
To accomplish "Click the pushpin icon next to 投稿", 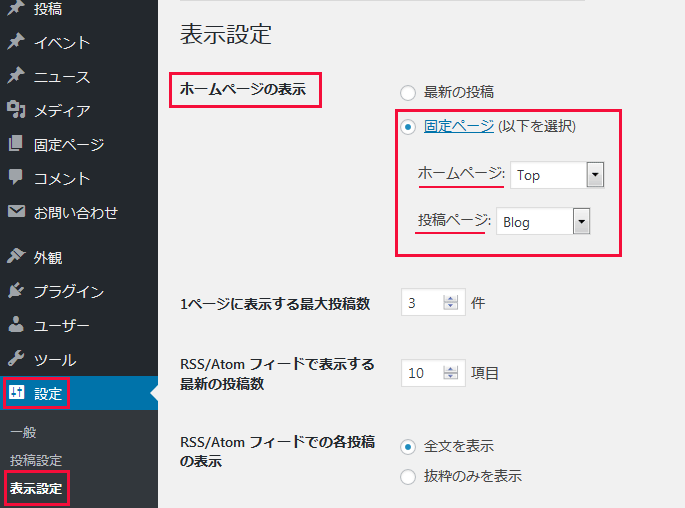I will (x=15, y=9).
